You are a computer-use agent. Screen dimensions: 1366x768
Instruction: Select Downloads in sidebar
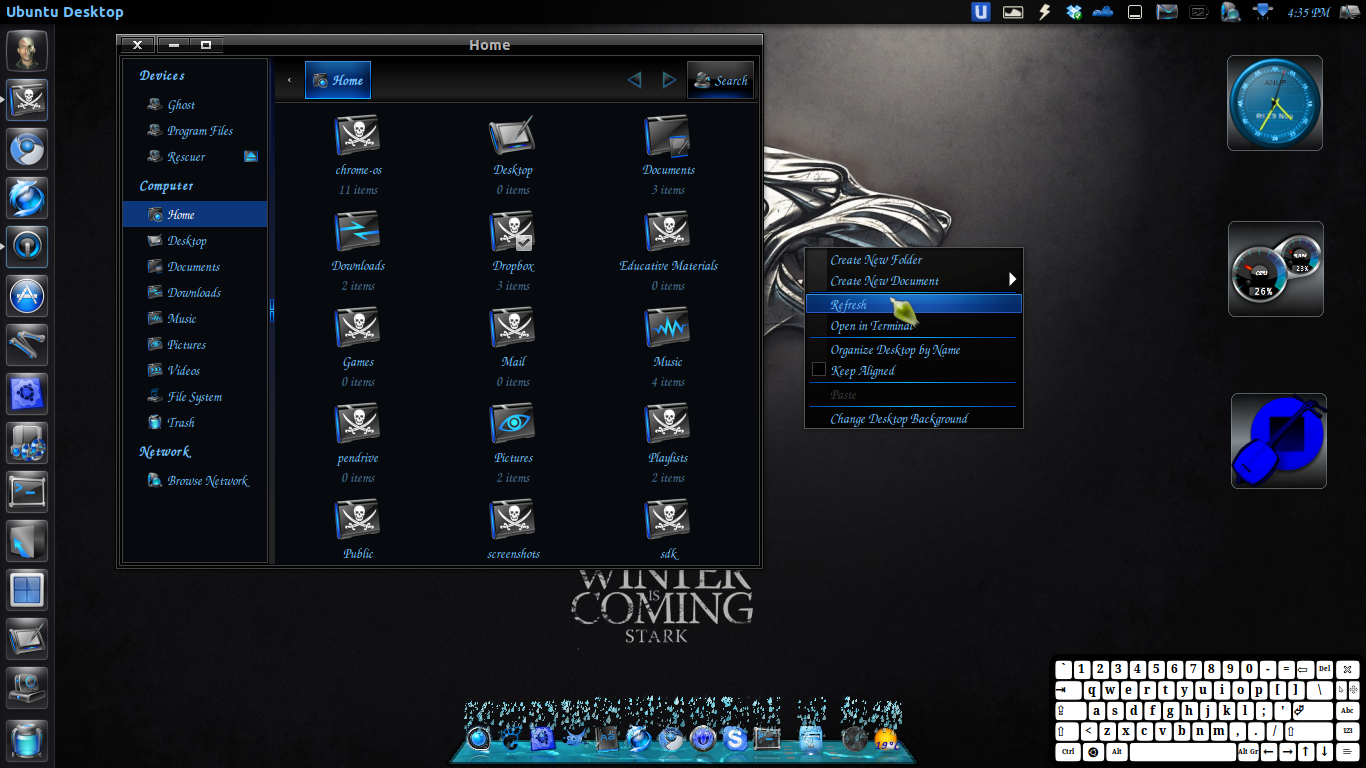195,292
